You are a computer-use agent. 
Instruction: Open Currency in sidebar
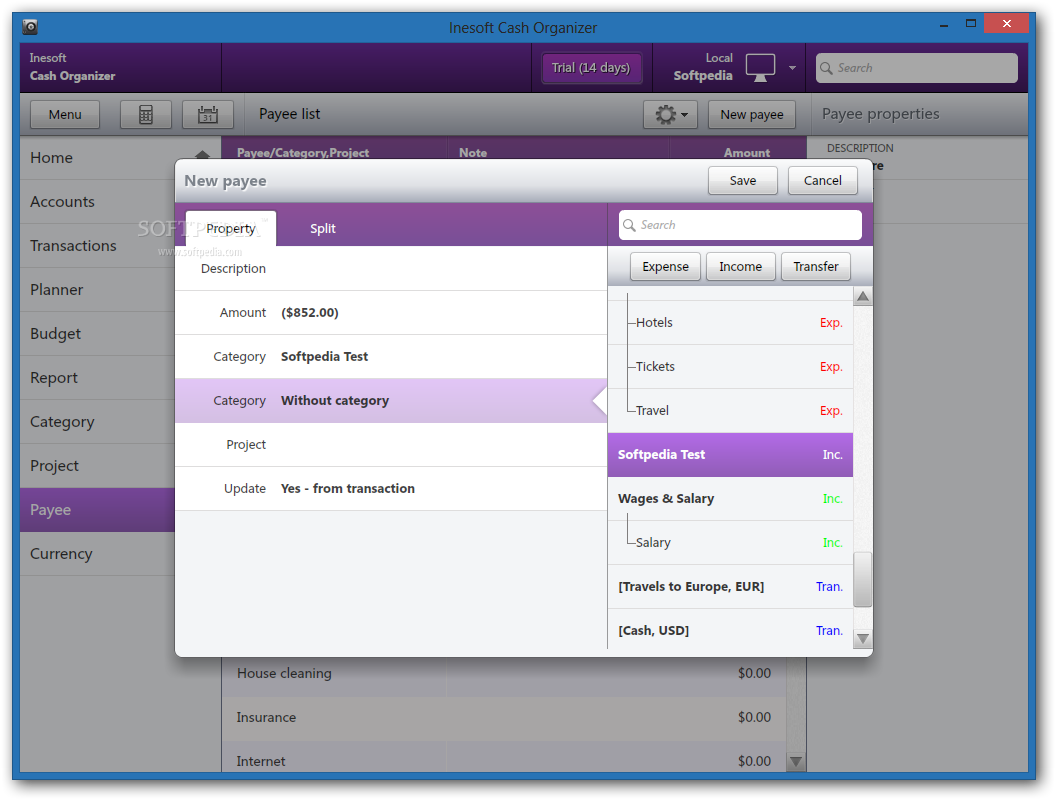[97, 554]
